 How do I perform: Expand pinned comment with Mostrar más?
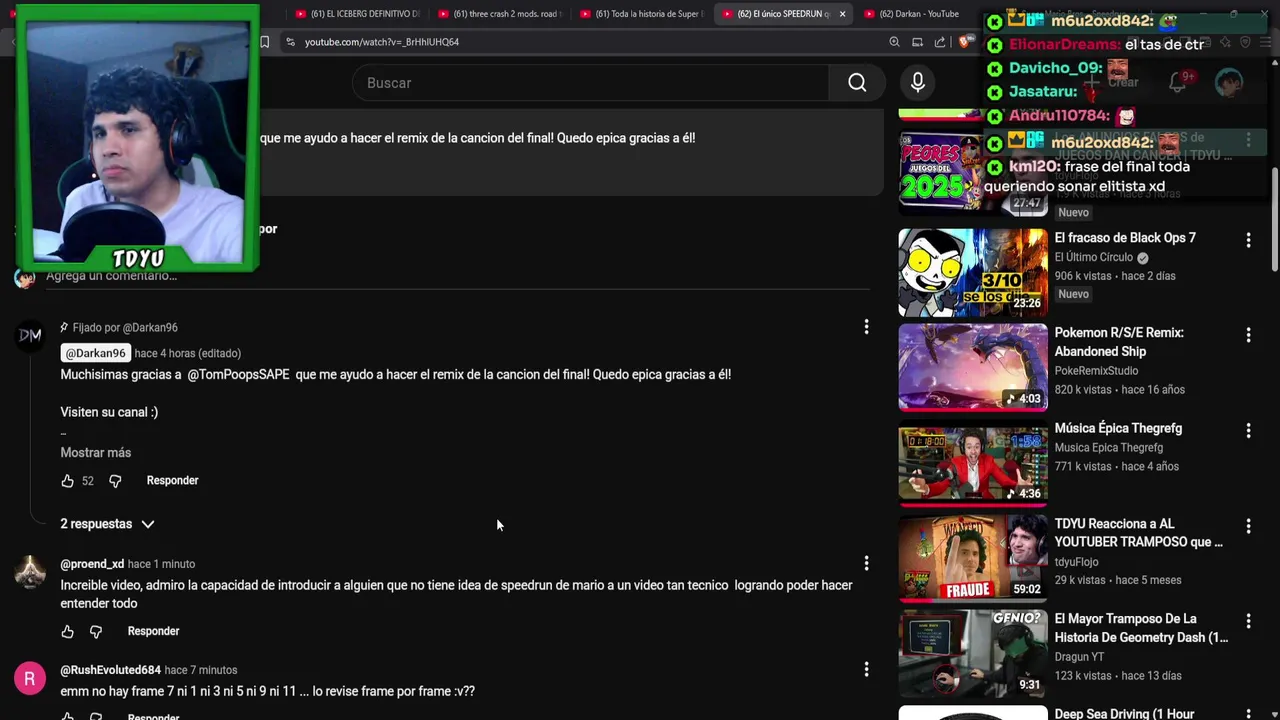95,453
